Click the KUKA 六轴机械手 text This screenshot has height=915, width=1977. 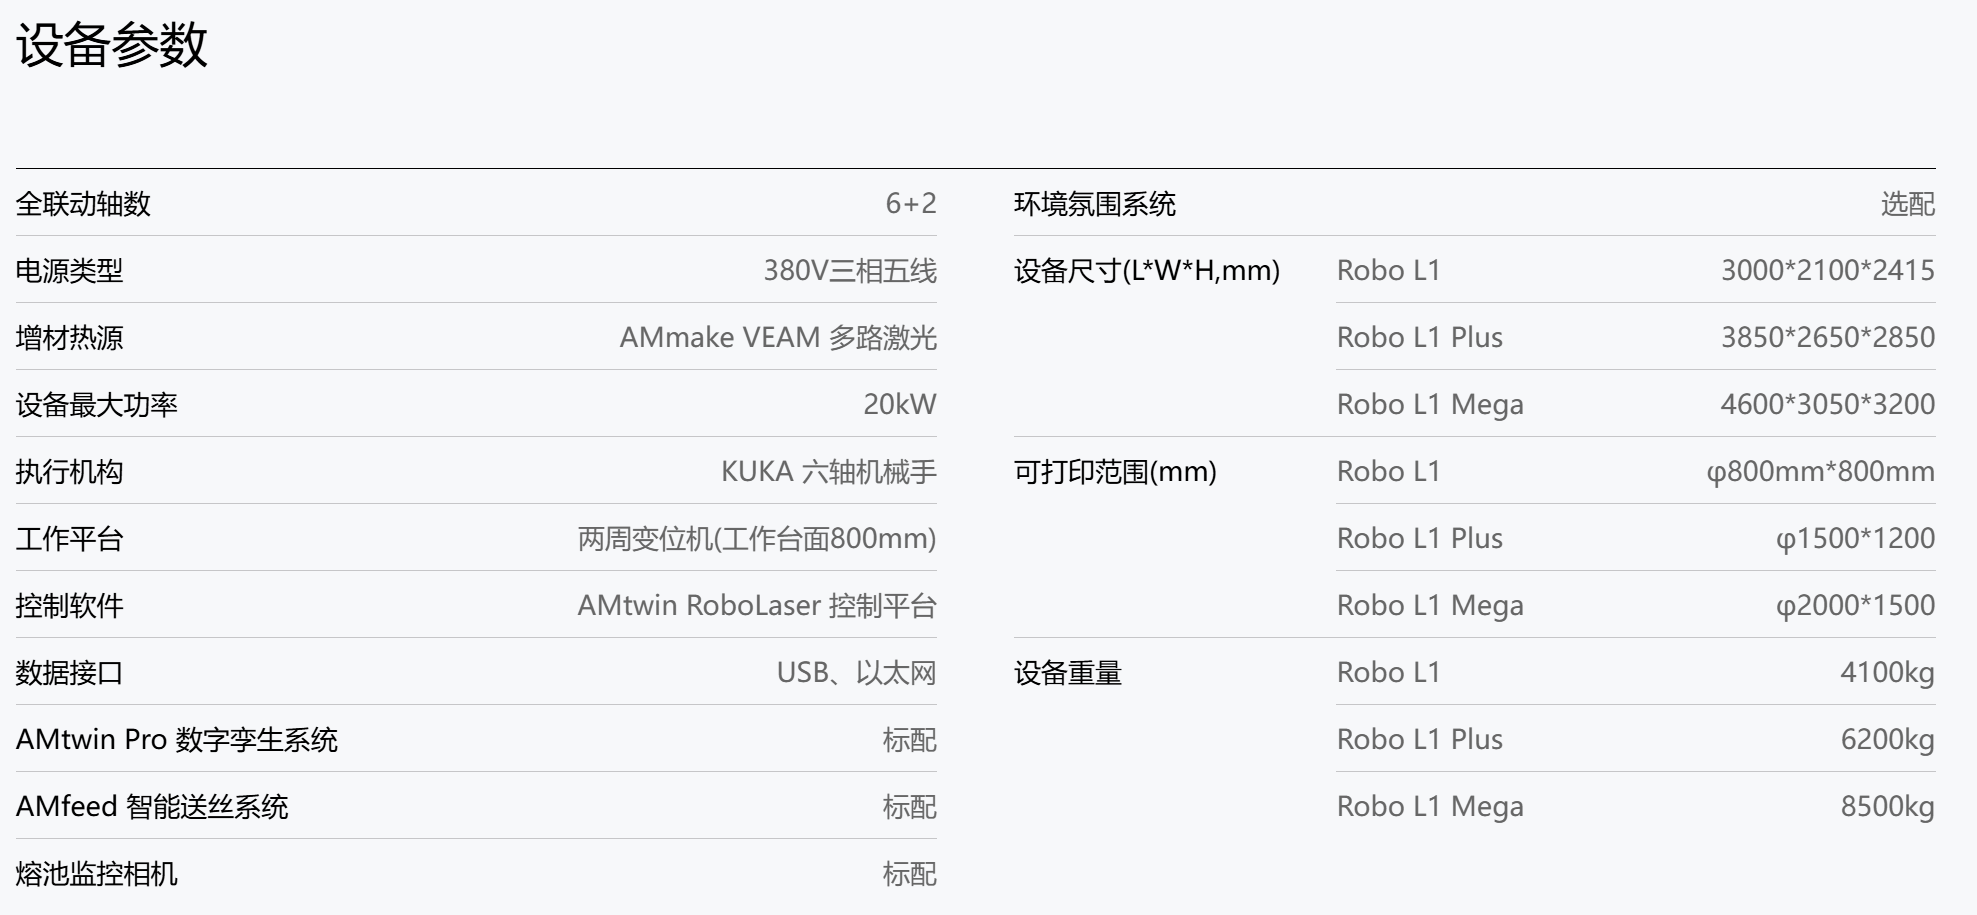tap(828, 472)
